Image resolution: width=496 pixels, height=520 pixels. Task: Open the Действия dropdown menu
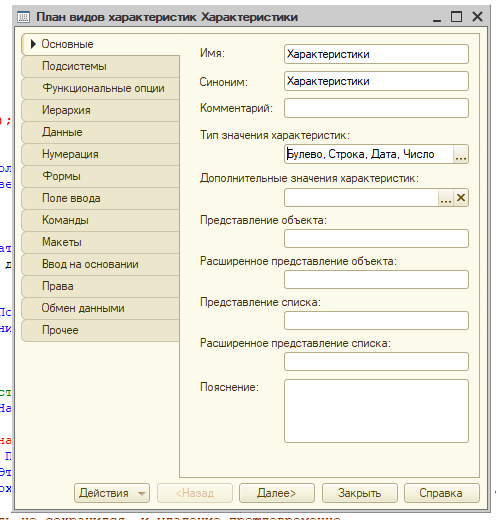coord(112,493)
